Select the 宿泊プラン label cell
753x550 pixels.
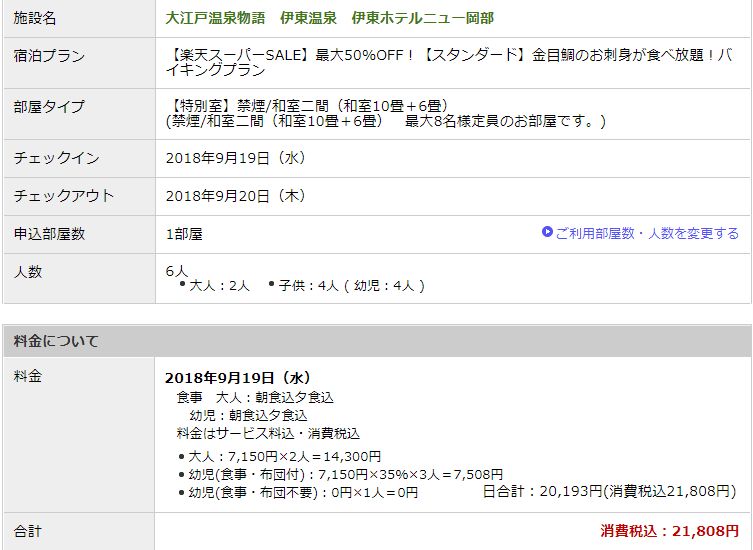coord(79,63)
